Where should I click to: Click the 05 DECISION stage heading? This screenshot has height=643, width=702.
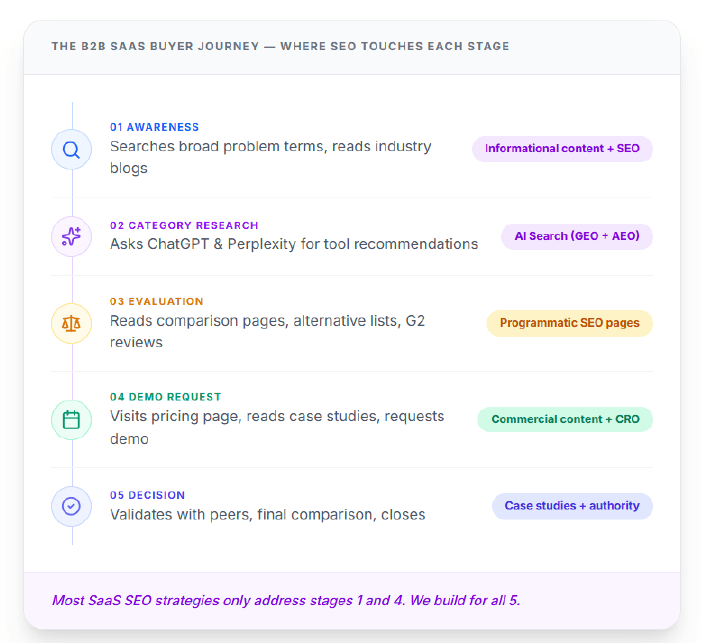coord(147,495)
